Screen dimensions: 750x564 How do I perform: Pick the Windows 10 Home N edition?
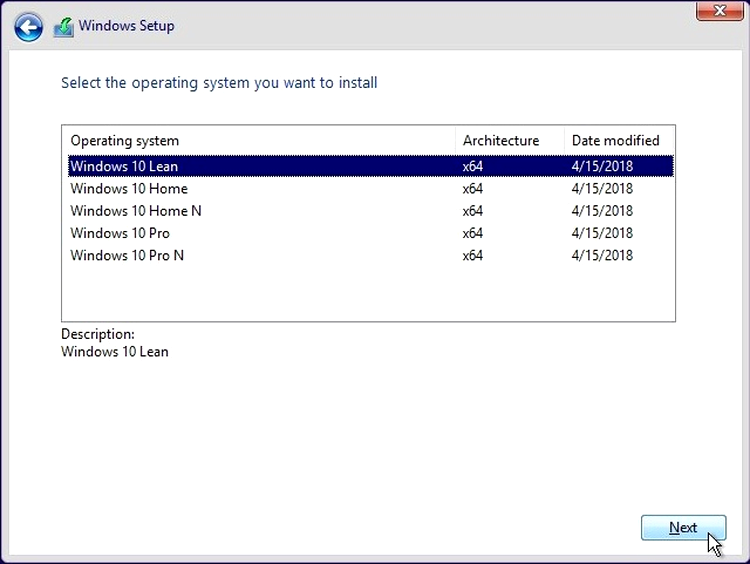point(371,211)
